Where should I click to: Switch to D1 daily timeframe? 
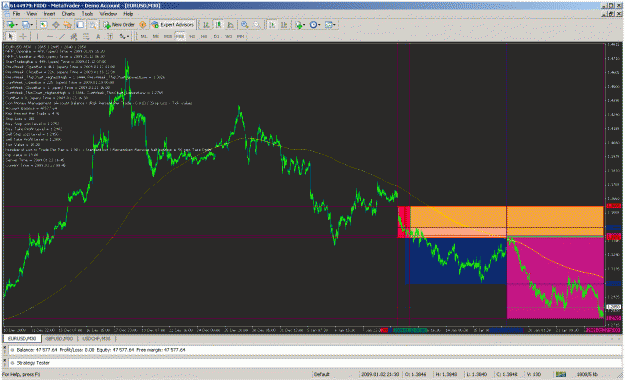point(216,36)
